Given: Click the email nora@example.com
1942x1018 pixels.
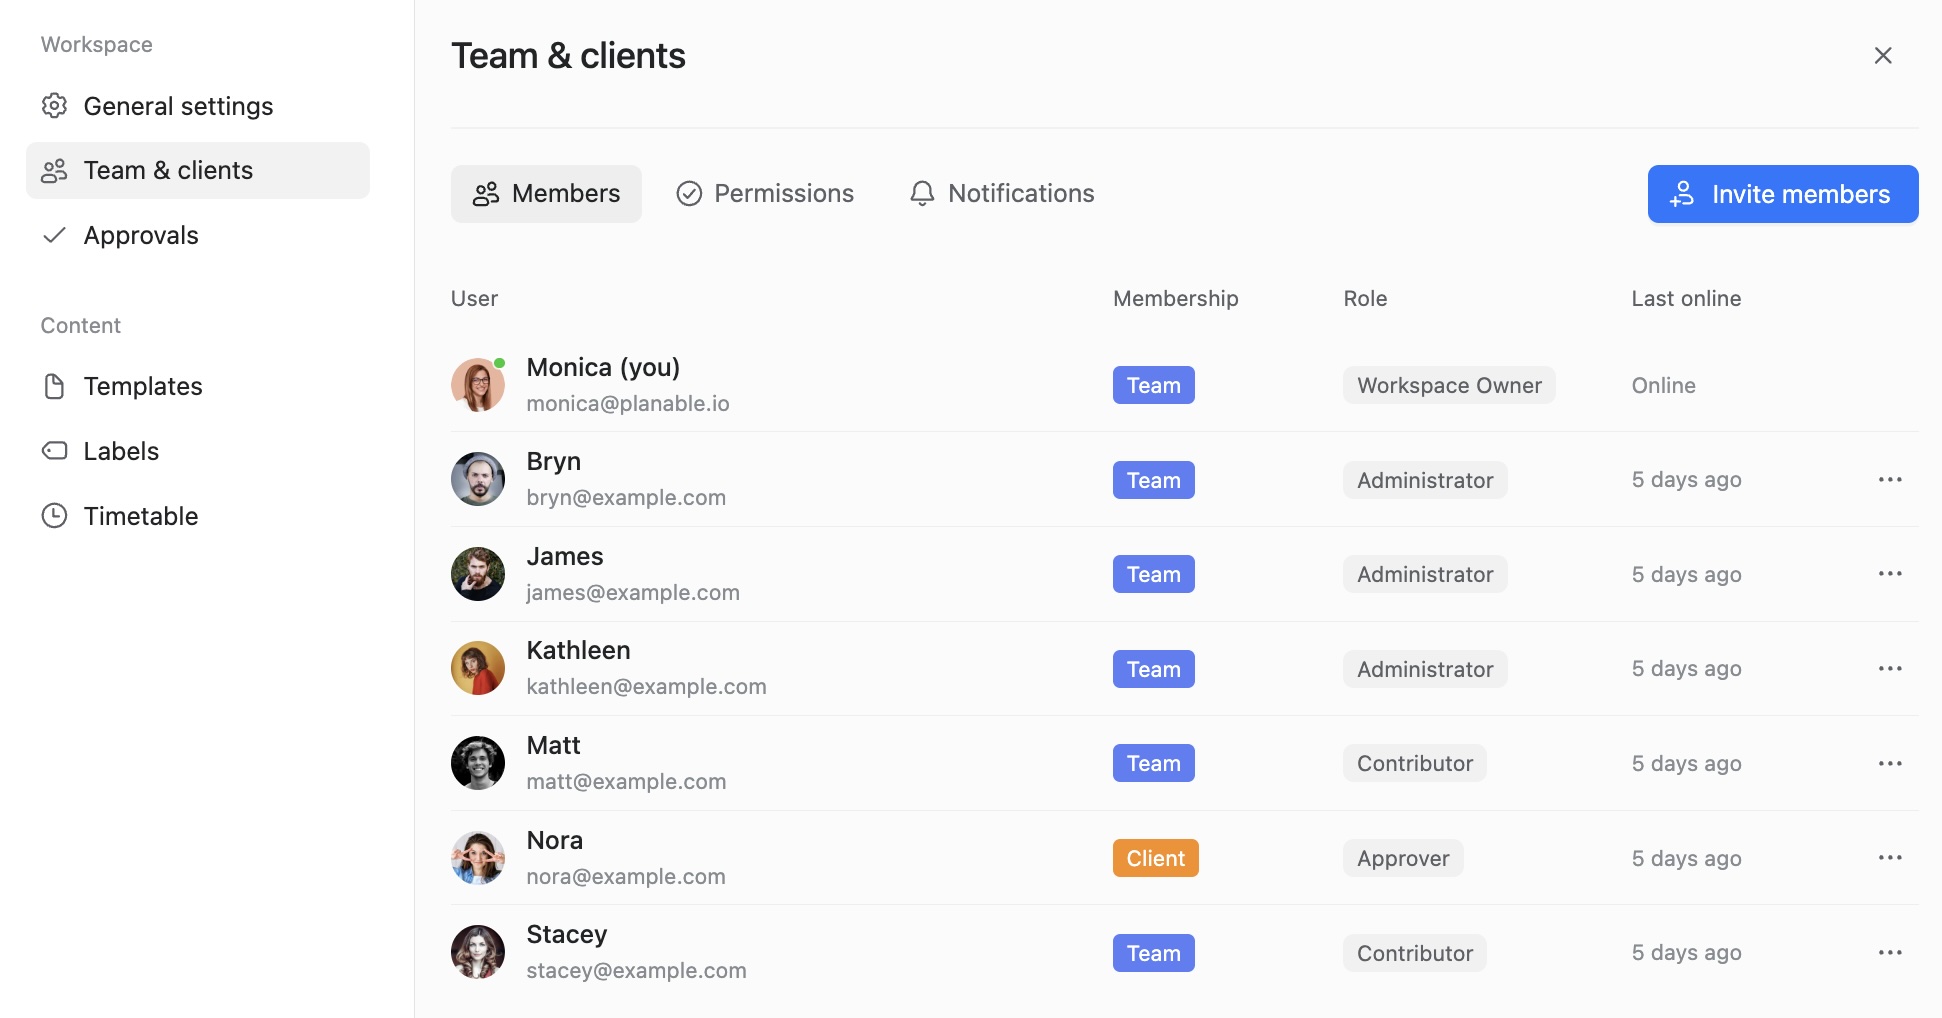Looking at the screenshot, I should pos(626,877).
